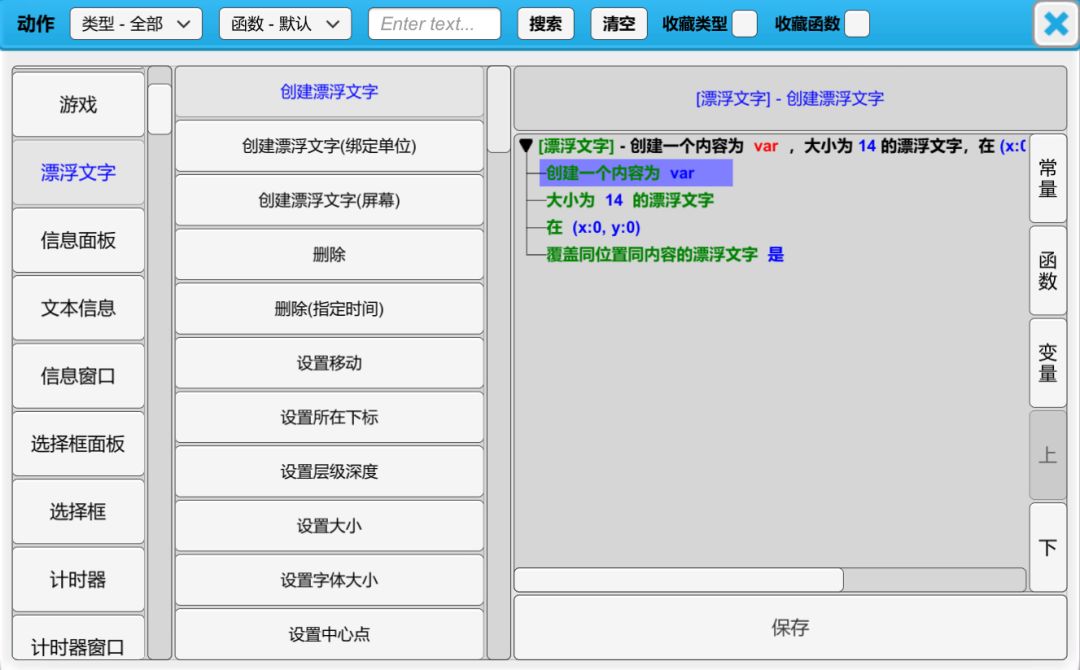Screen dimensions: 1080x670
Task: Switch to the 常量 side tab
Action: 1047,178
